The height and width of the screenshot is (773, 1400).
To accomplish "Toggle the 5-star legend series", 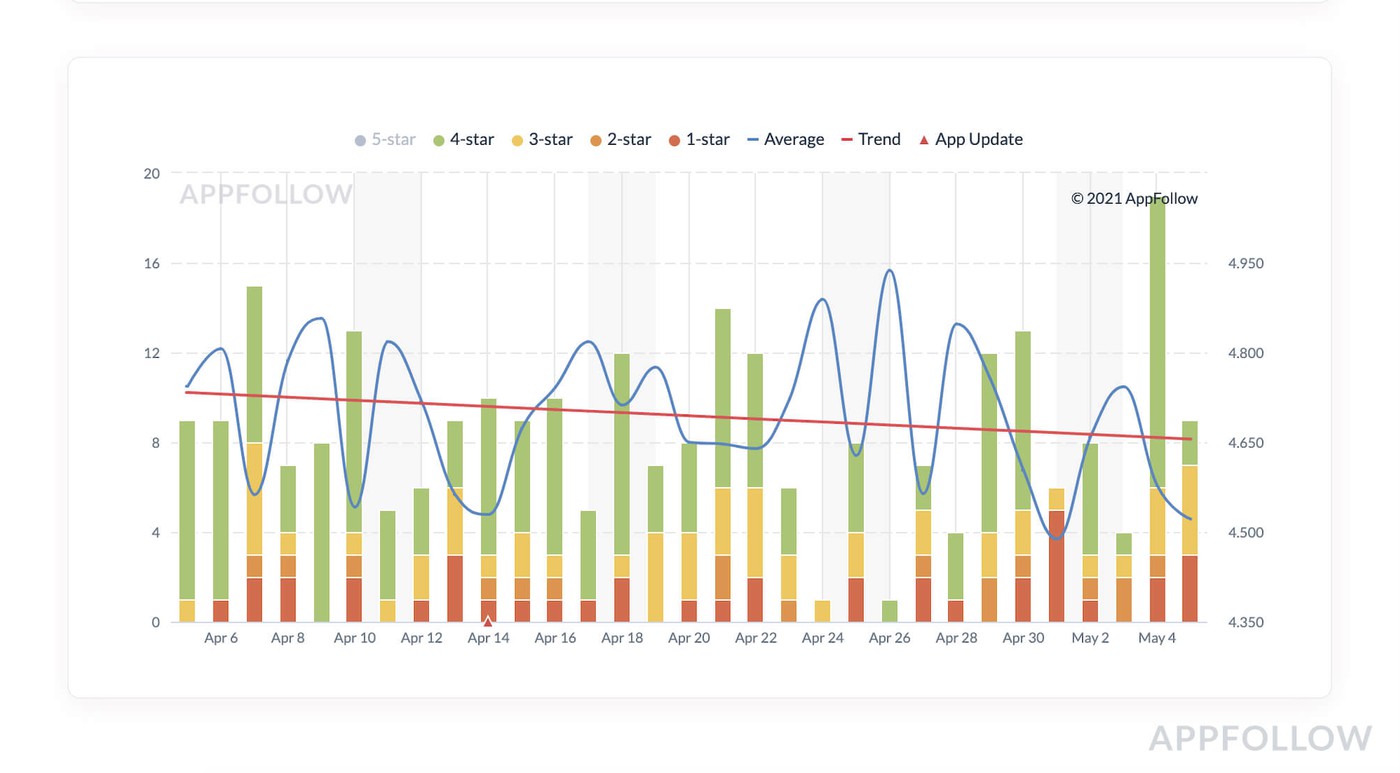I will tap(385, 140).
